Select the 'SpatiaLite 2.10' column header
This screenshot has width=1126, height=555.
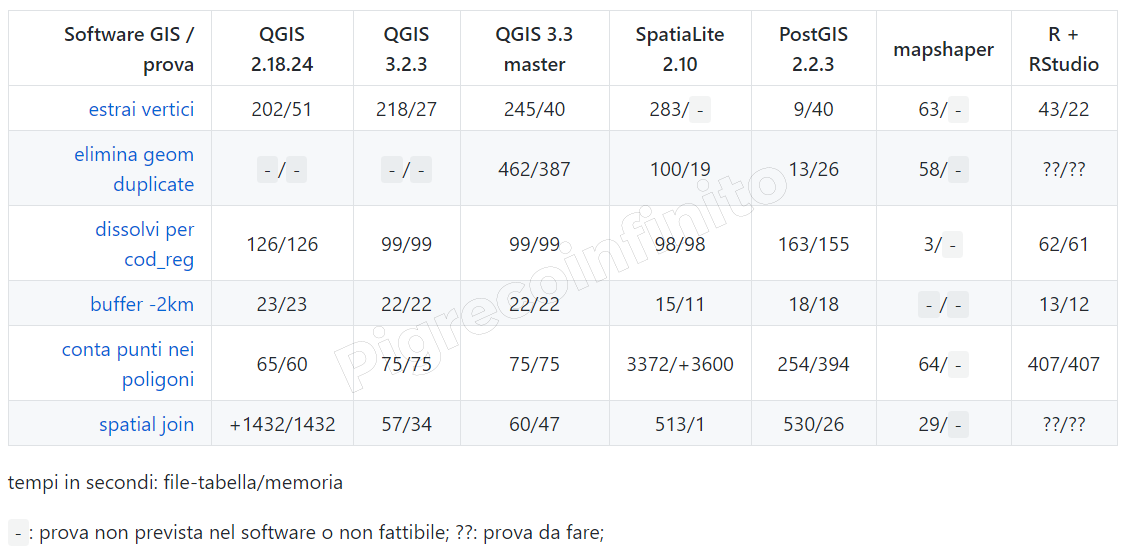680,49
